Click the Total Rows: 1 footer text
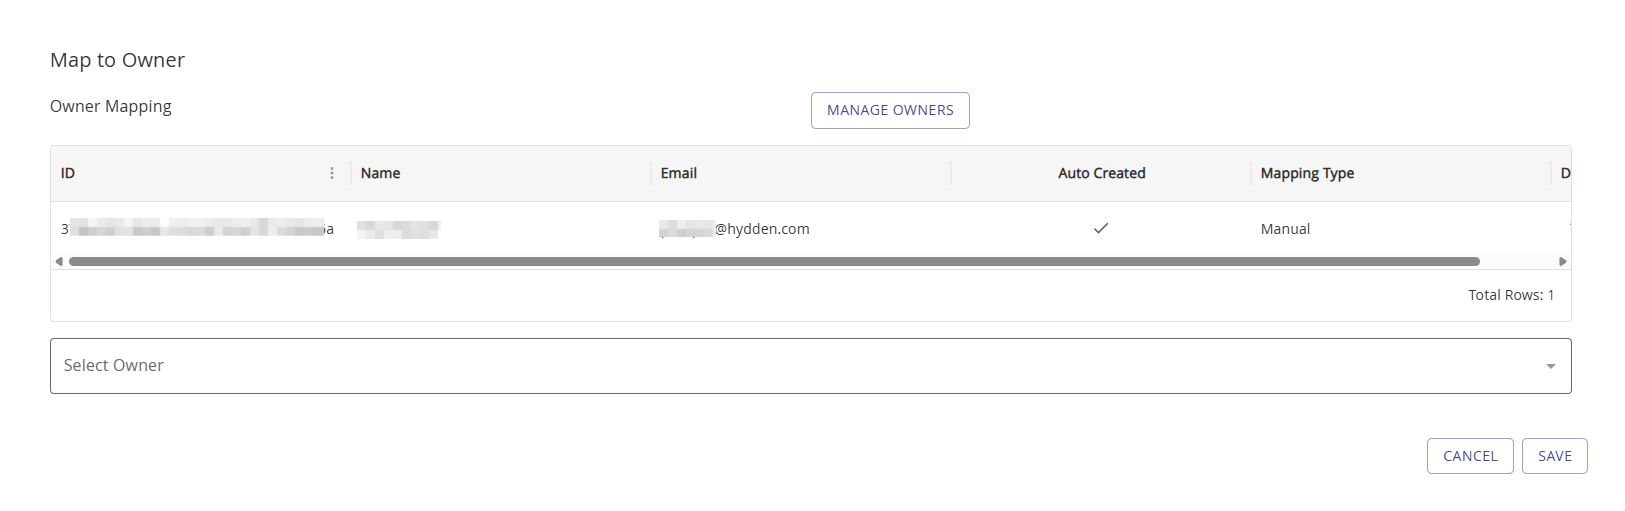The height and width of the screenshot is (511, 1625). coord(1510,295)
